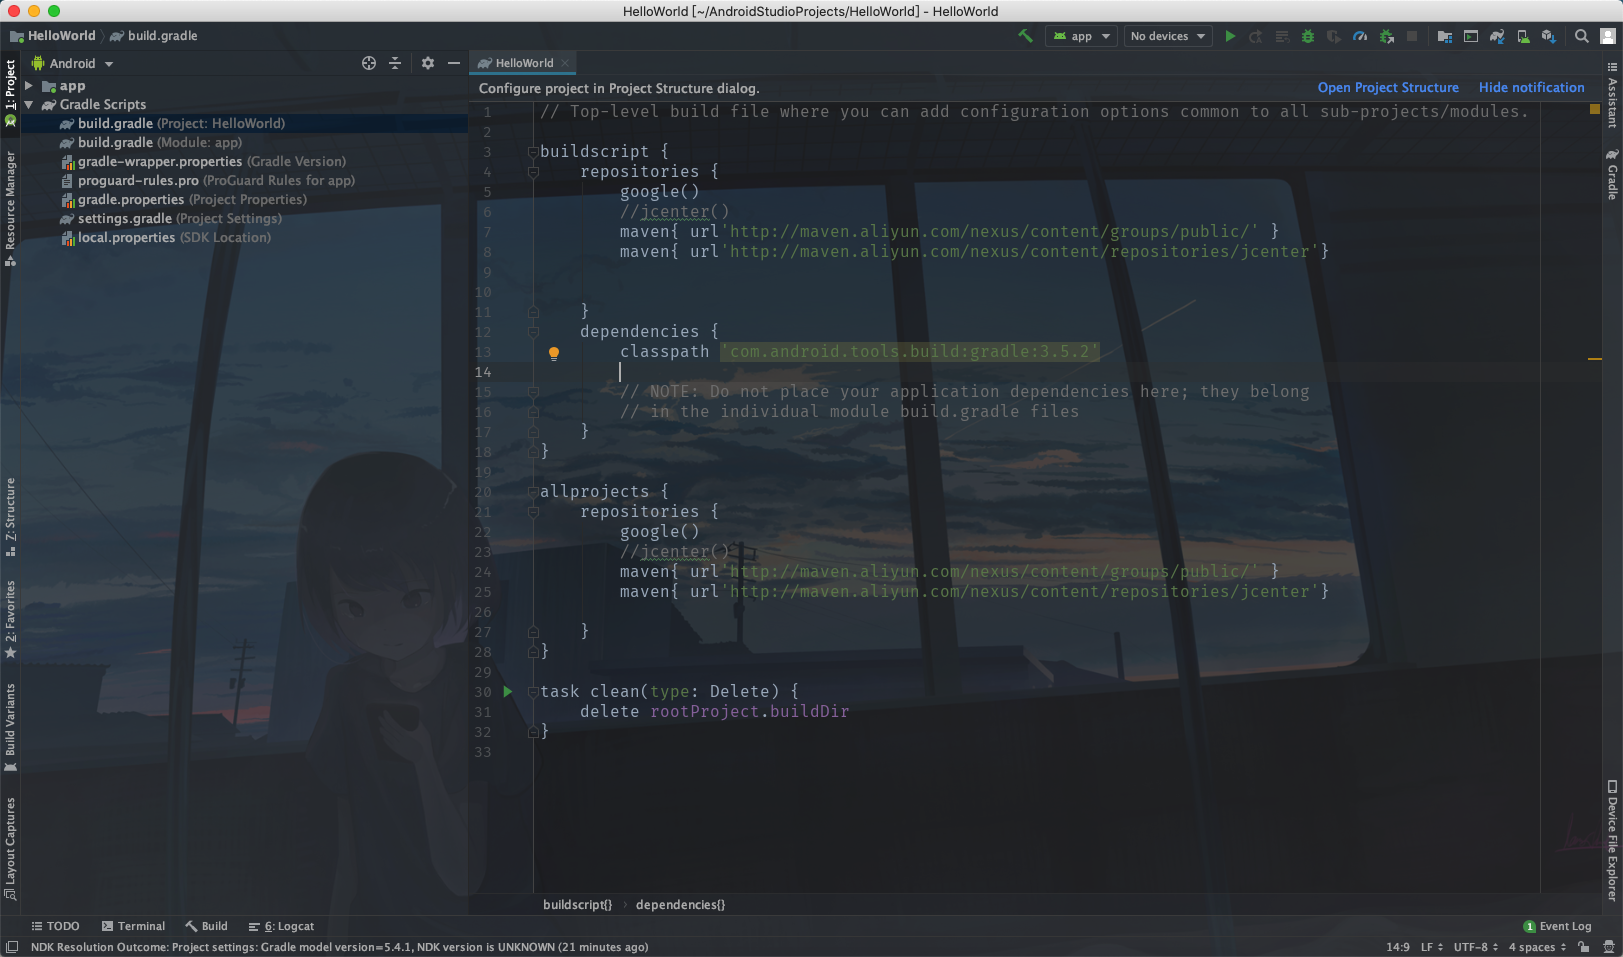
Task: Click the yellow inspection indicator at the editor's top right
Action: [1595, 109]
